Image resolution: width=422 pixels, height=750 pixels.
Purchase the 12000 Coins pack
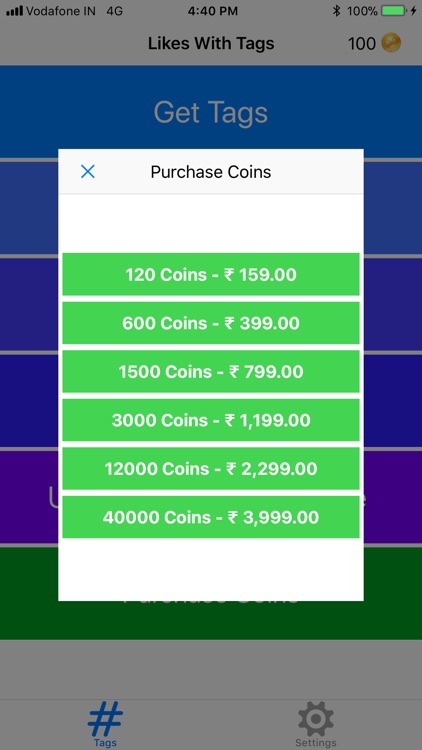pyautogui.click(x=211, y=468)
